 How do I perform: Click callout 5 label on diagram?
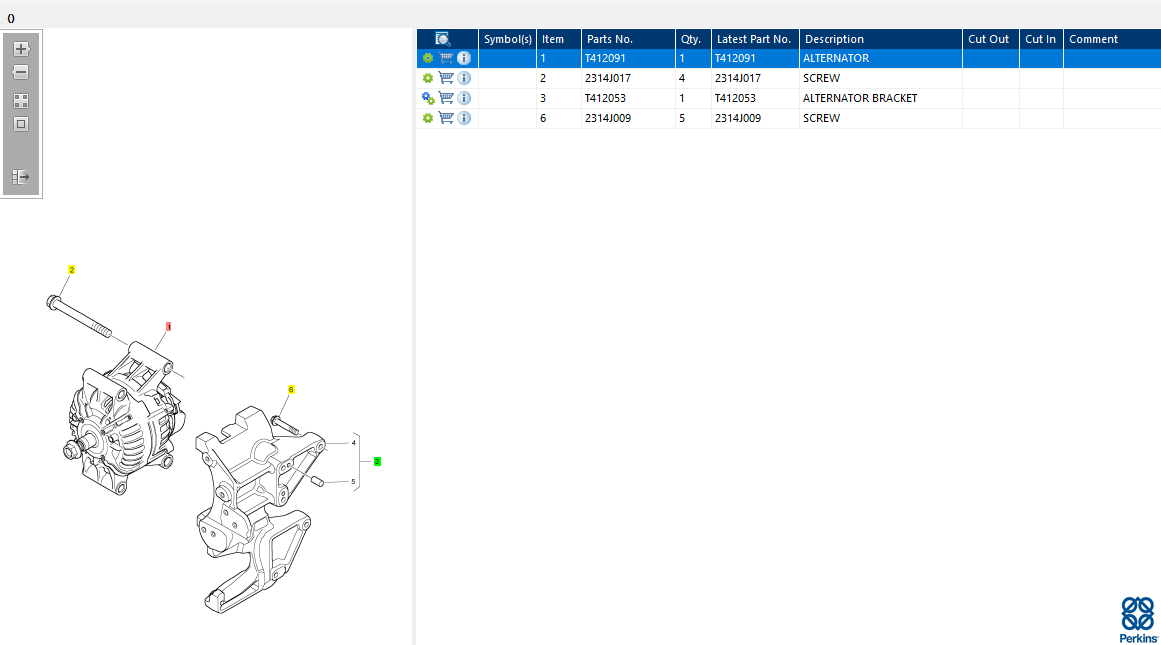click(x=353, y=481)
